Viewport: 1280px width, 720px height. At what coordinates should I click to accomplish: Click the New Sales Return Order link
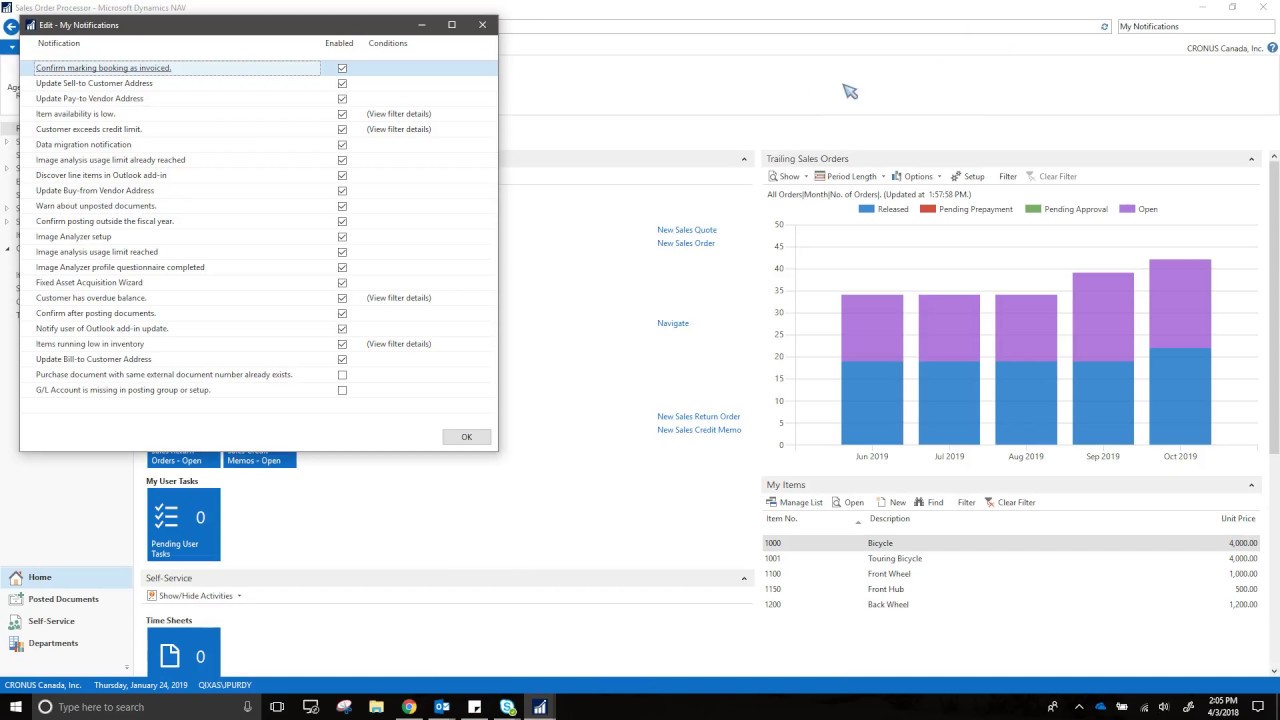699,416
